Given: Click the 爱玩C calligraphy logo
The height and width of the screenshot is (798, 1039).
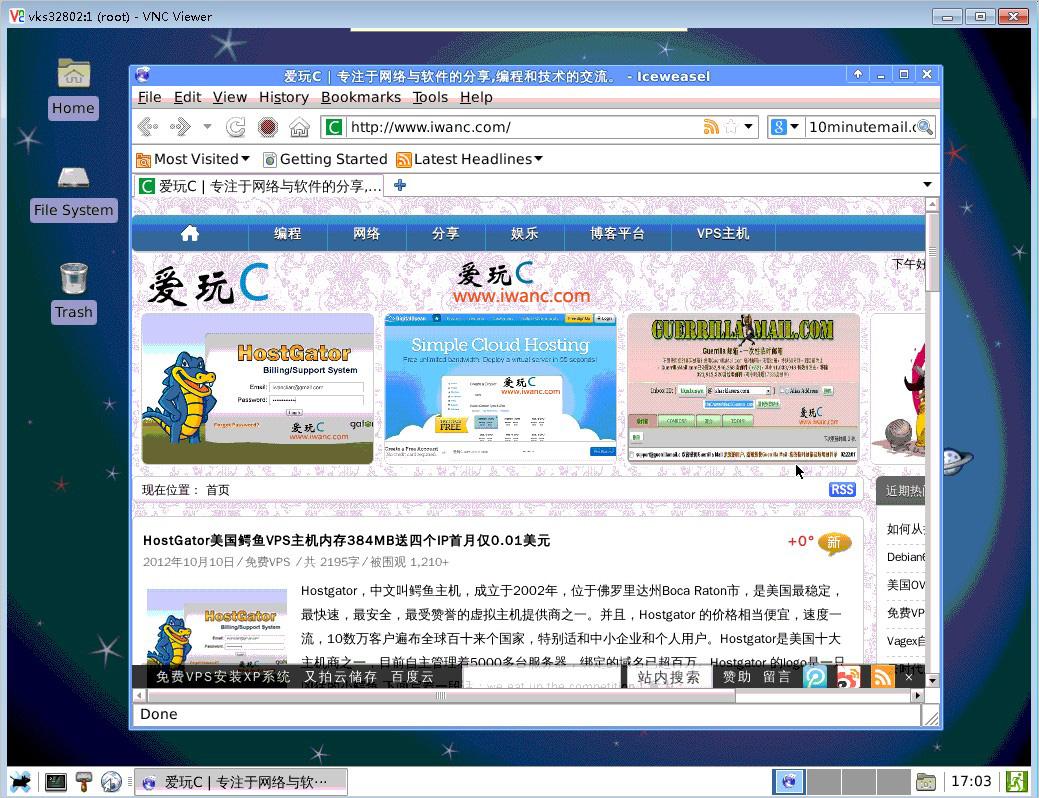Looking at the screenshot, I should (x=208, y=284).
